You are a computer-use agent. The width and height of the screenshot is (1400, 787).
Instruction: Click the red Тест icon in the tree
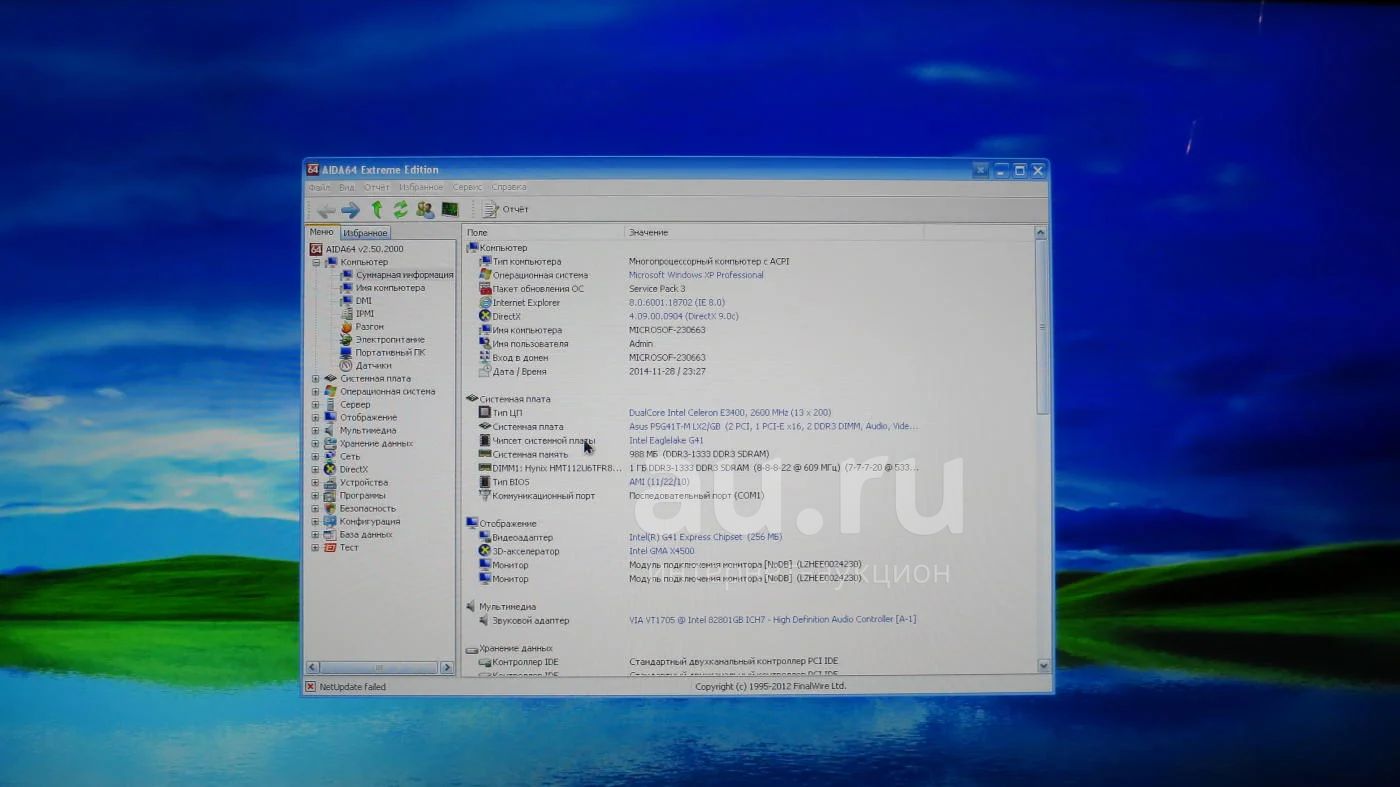coord(330,548)
